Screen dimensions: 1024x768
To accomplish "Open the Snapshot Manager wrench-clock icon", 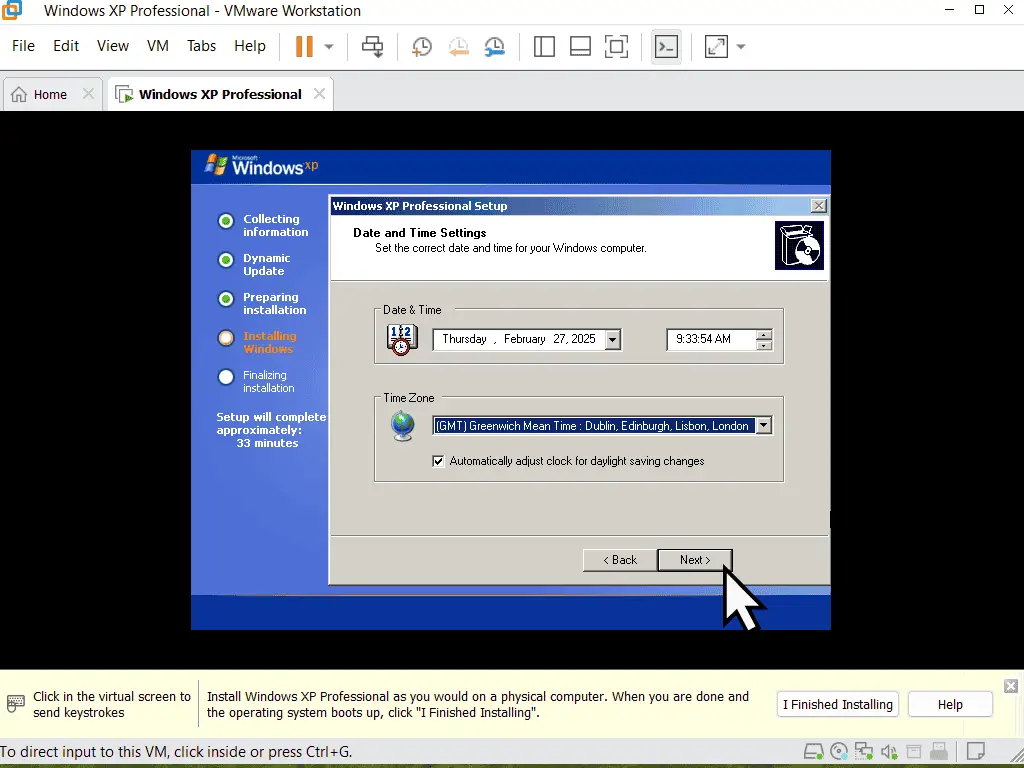I will click(x=494, y=46).
